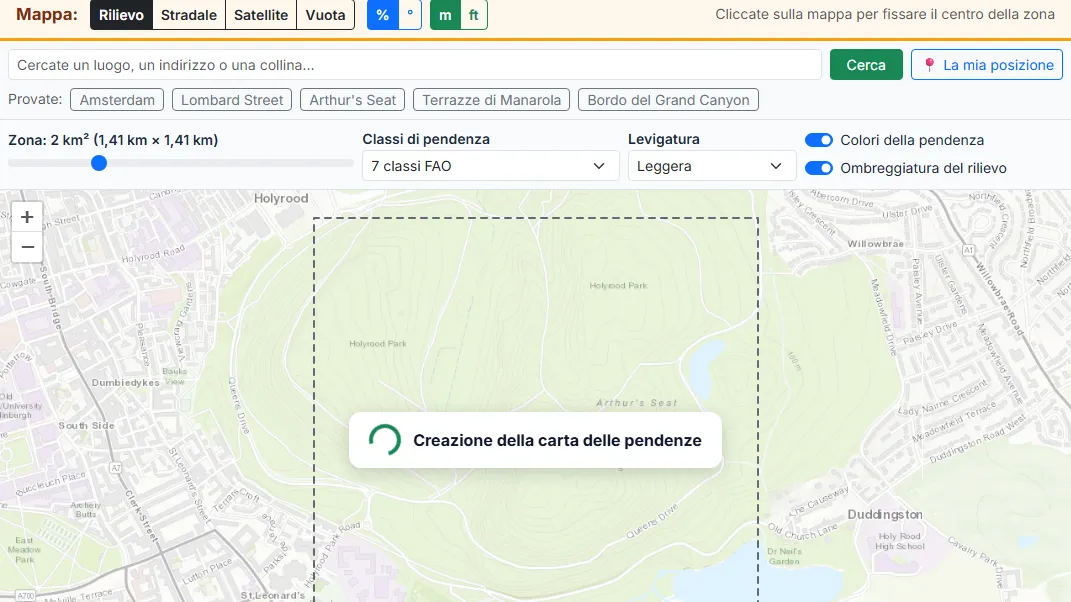The height and width of the screenshot is (602, 1071).
Task: Click the Holy Rood High School label
Action: pyautogui.click(x=900, y=541)
